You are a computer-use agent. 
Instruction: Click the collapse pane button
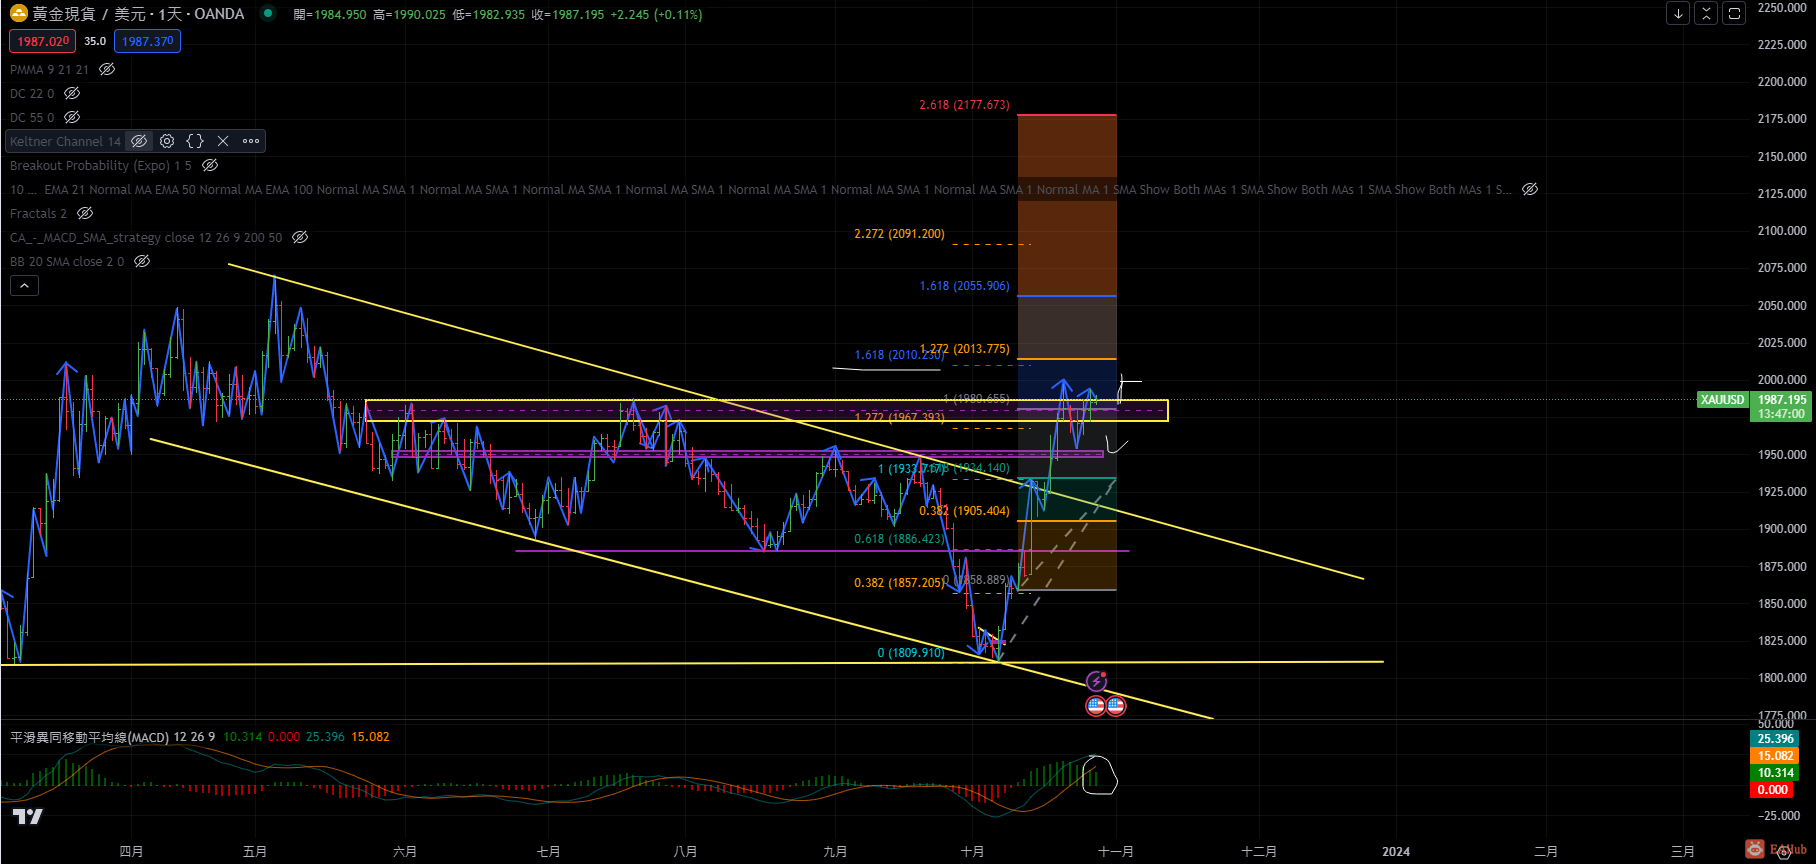pyautogui.click(x=1707, y=13)
